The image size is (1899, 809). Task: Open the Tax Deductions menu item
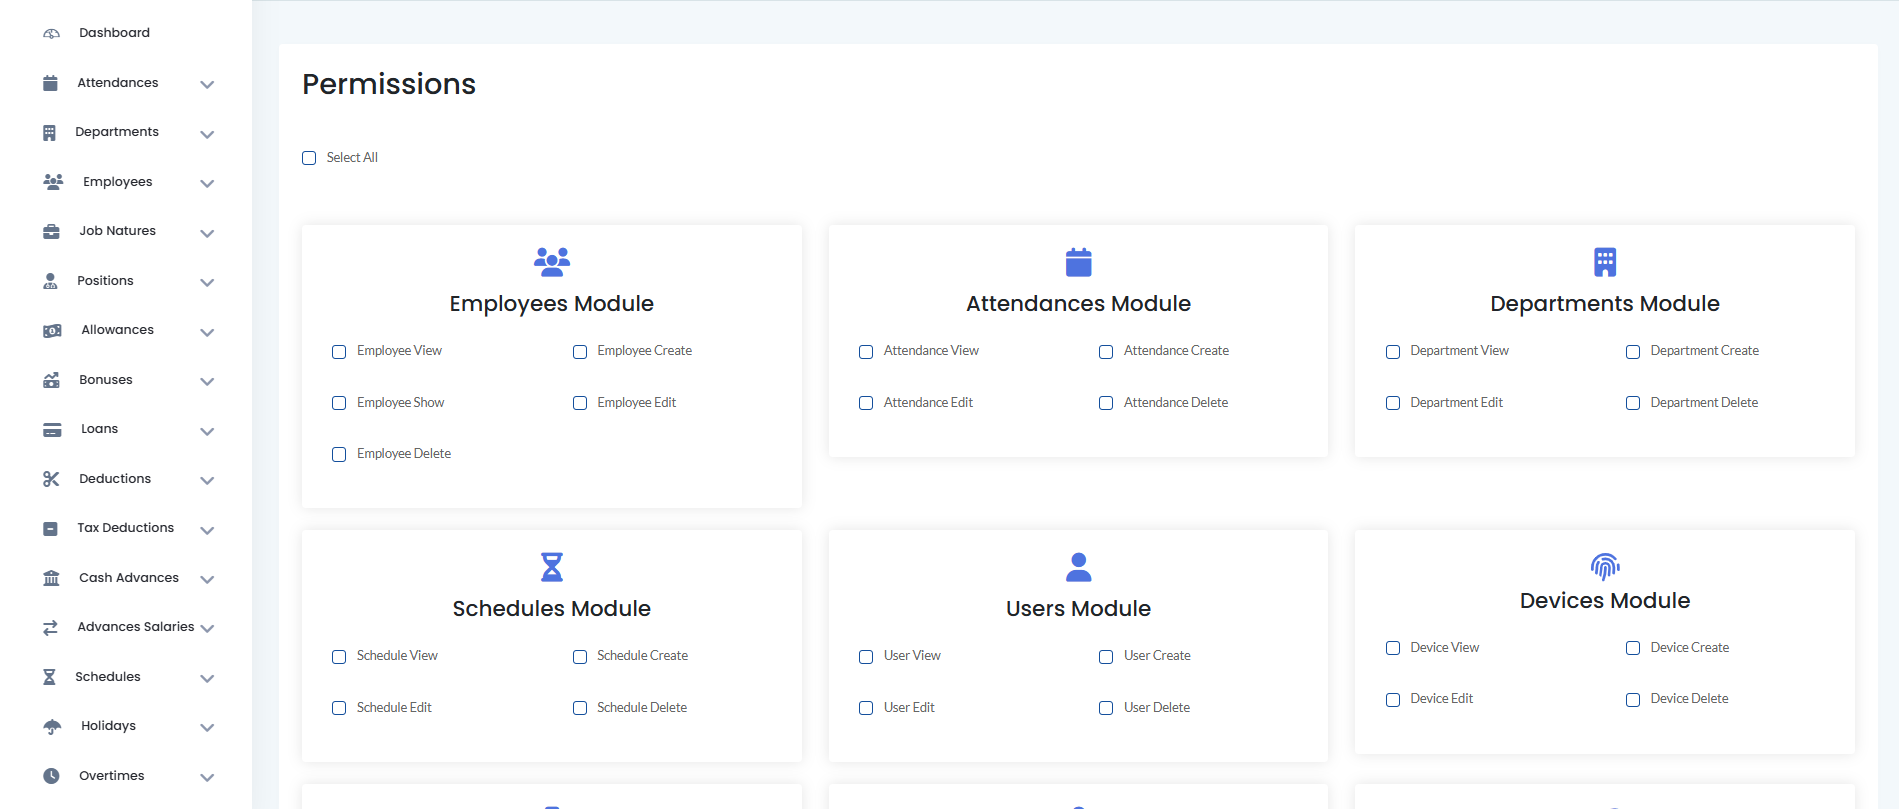125,528
